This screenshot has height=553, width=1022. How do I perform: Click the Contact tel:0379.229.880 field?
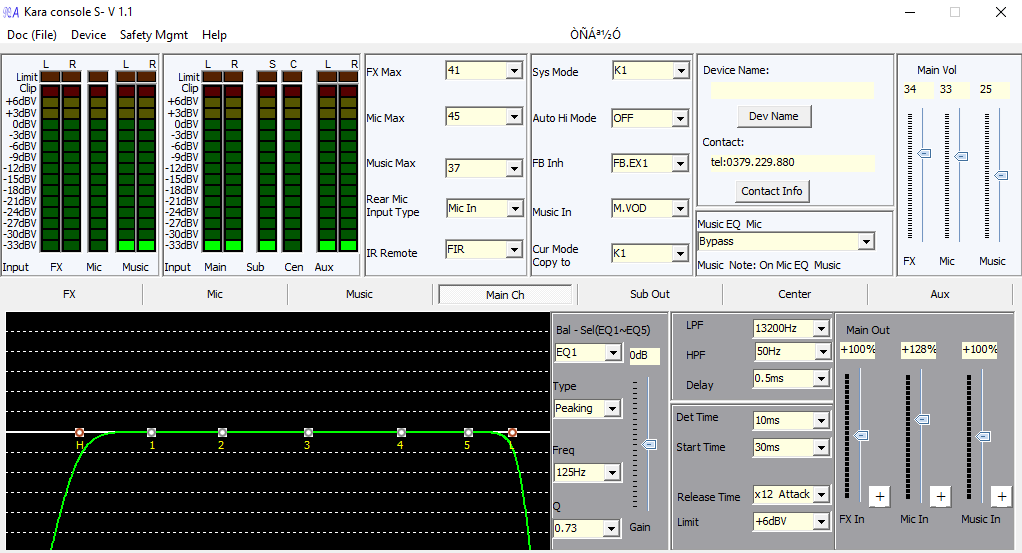click(x=792, y=163)
